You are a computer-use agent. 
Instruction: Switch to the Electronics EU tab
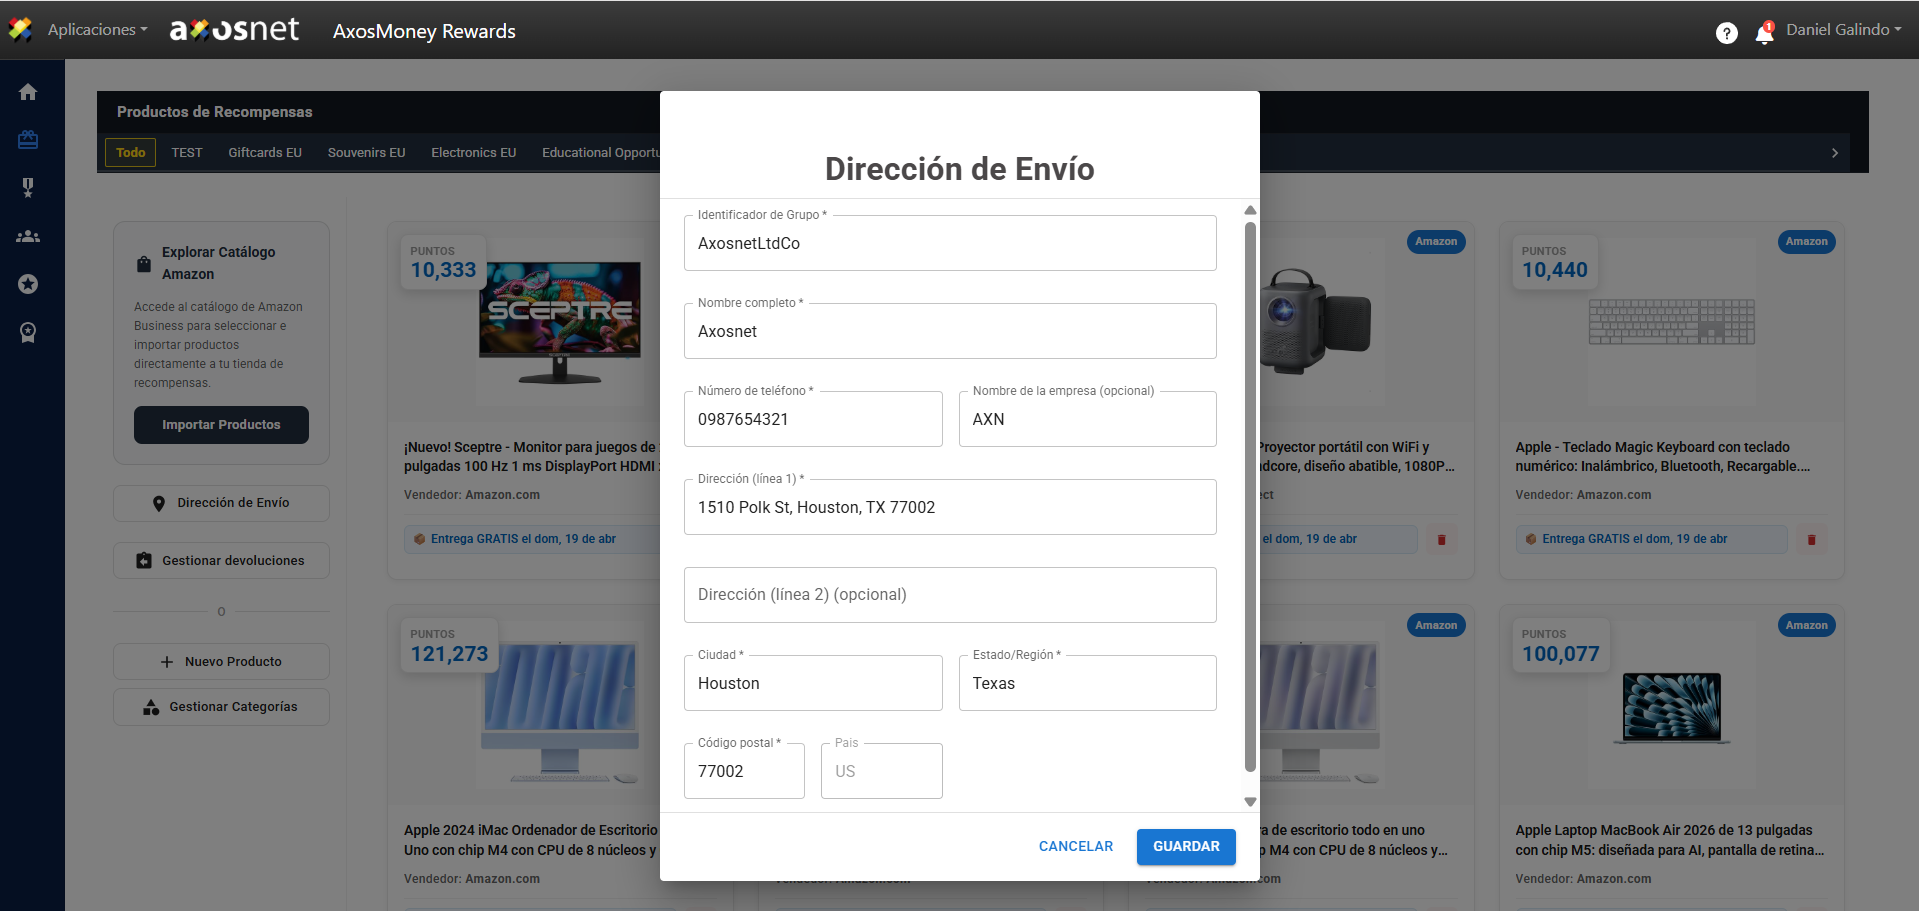(473, 153)
